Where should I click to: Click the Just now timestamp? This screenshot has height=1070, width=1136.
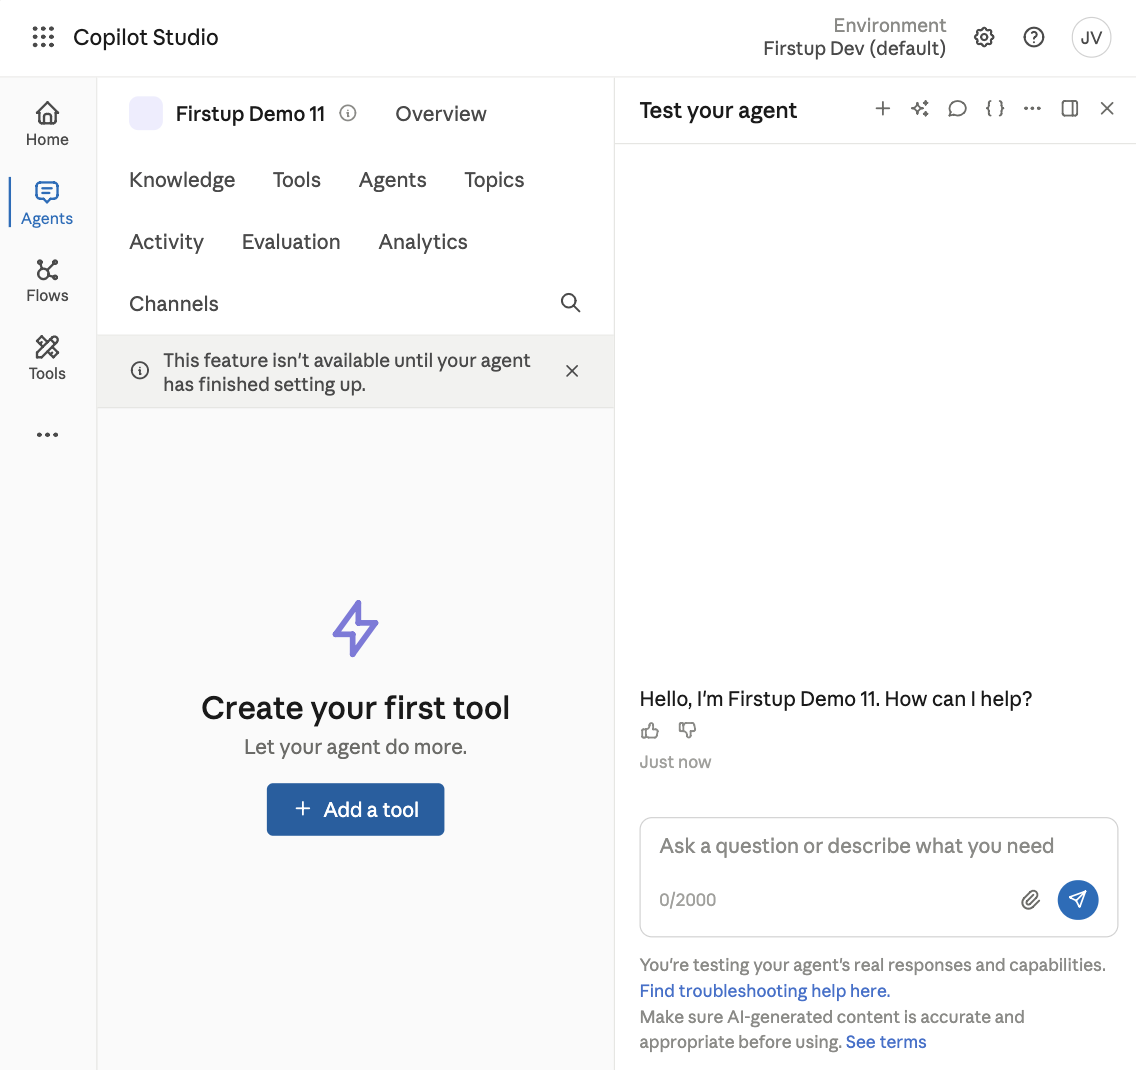point(675,762)
